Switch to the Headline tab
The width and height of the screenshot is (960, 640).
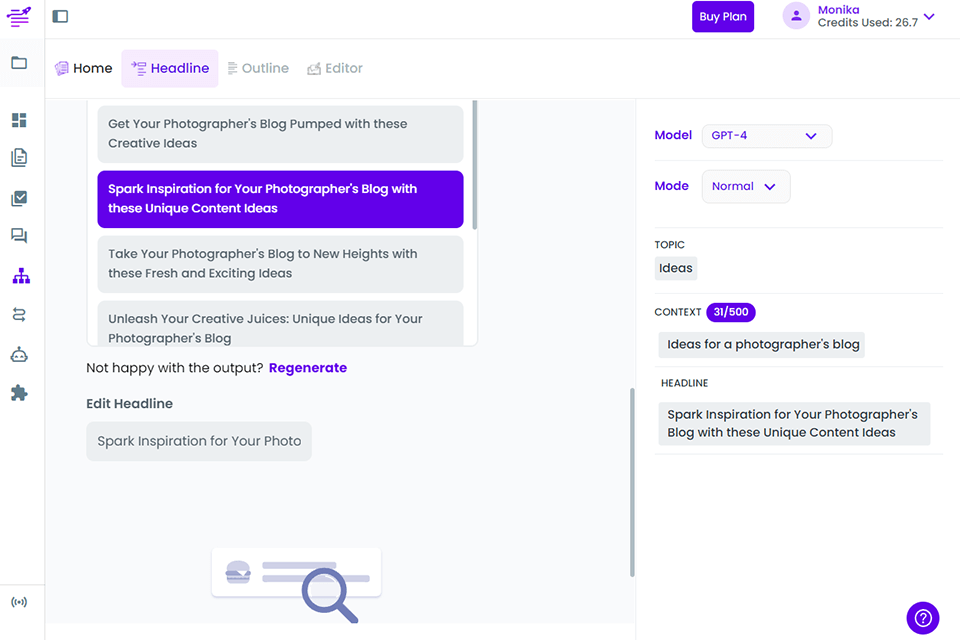click(170, 68)
